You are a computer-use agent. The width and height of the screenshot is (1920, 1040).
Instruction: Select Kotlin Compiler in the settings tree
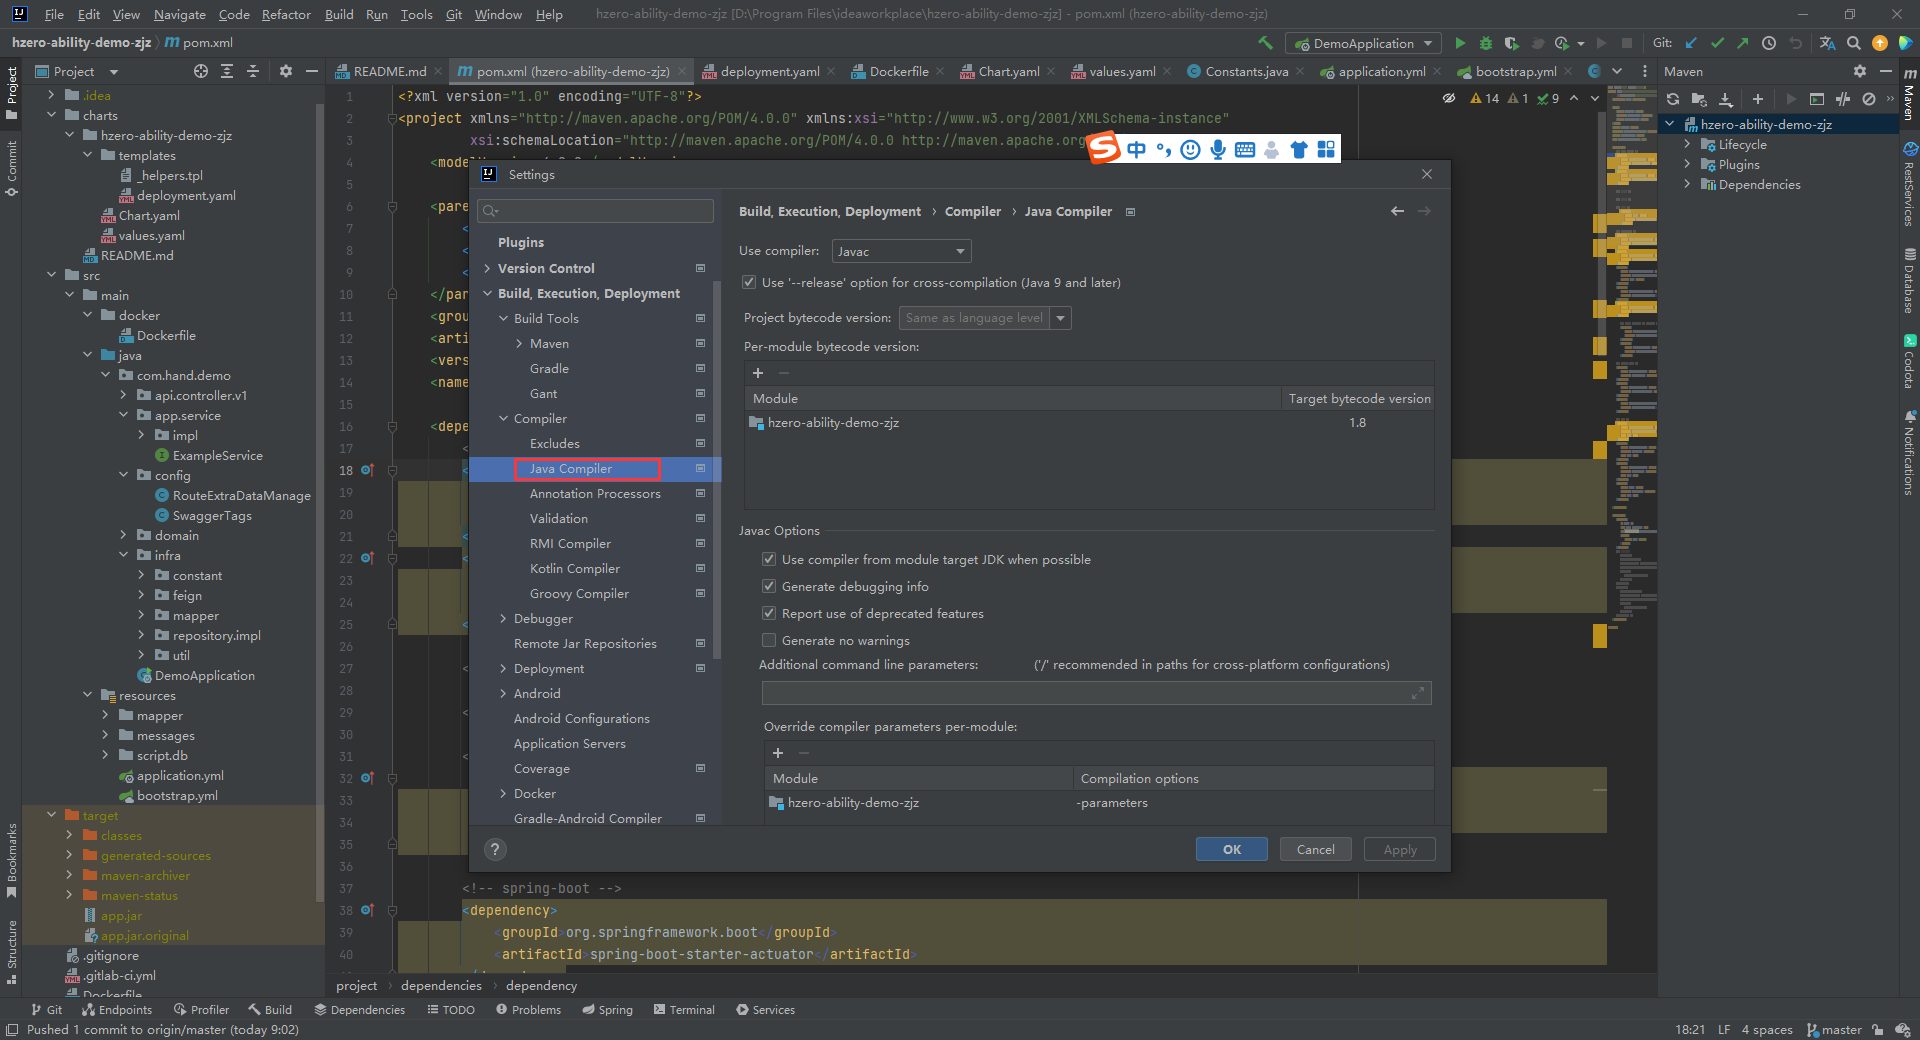(575, 569)
